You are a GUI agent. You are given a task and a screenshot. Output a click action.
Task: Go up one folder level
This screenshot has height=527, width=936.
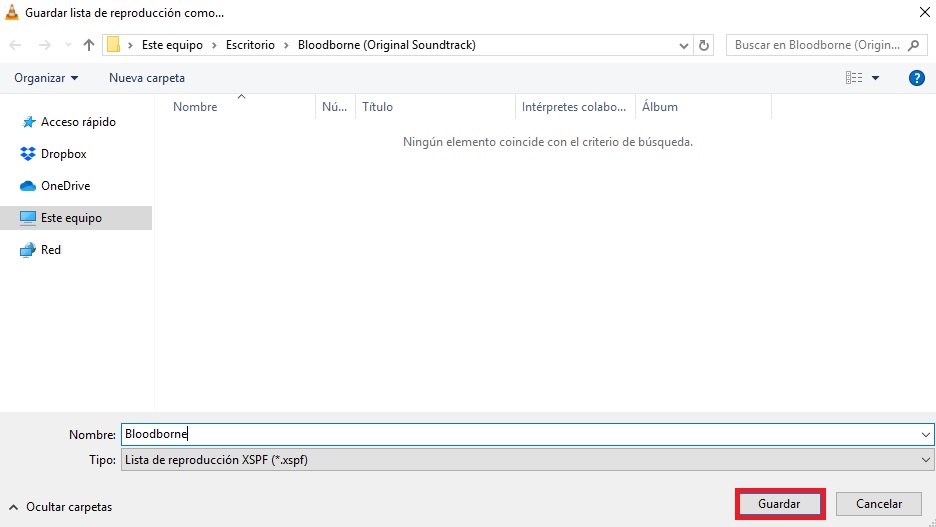(x=89, y=45)
